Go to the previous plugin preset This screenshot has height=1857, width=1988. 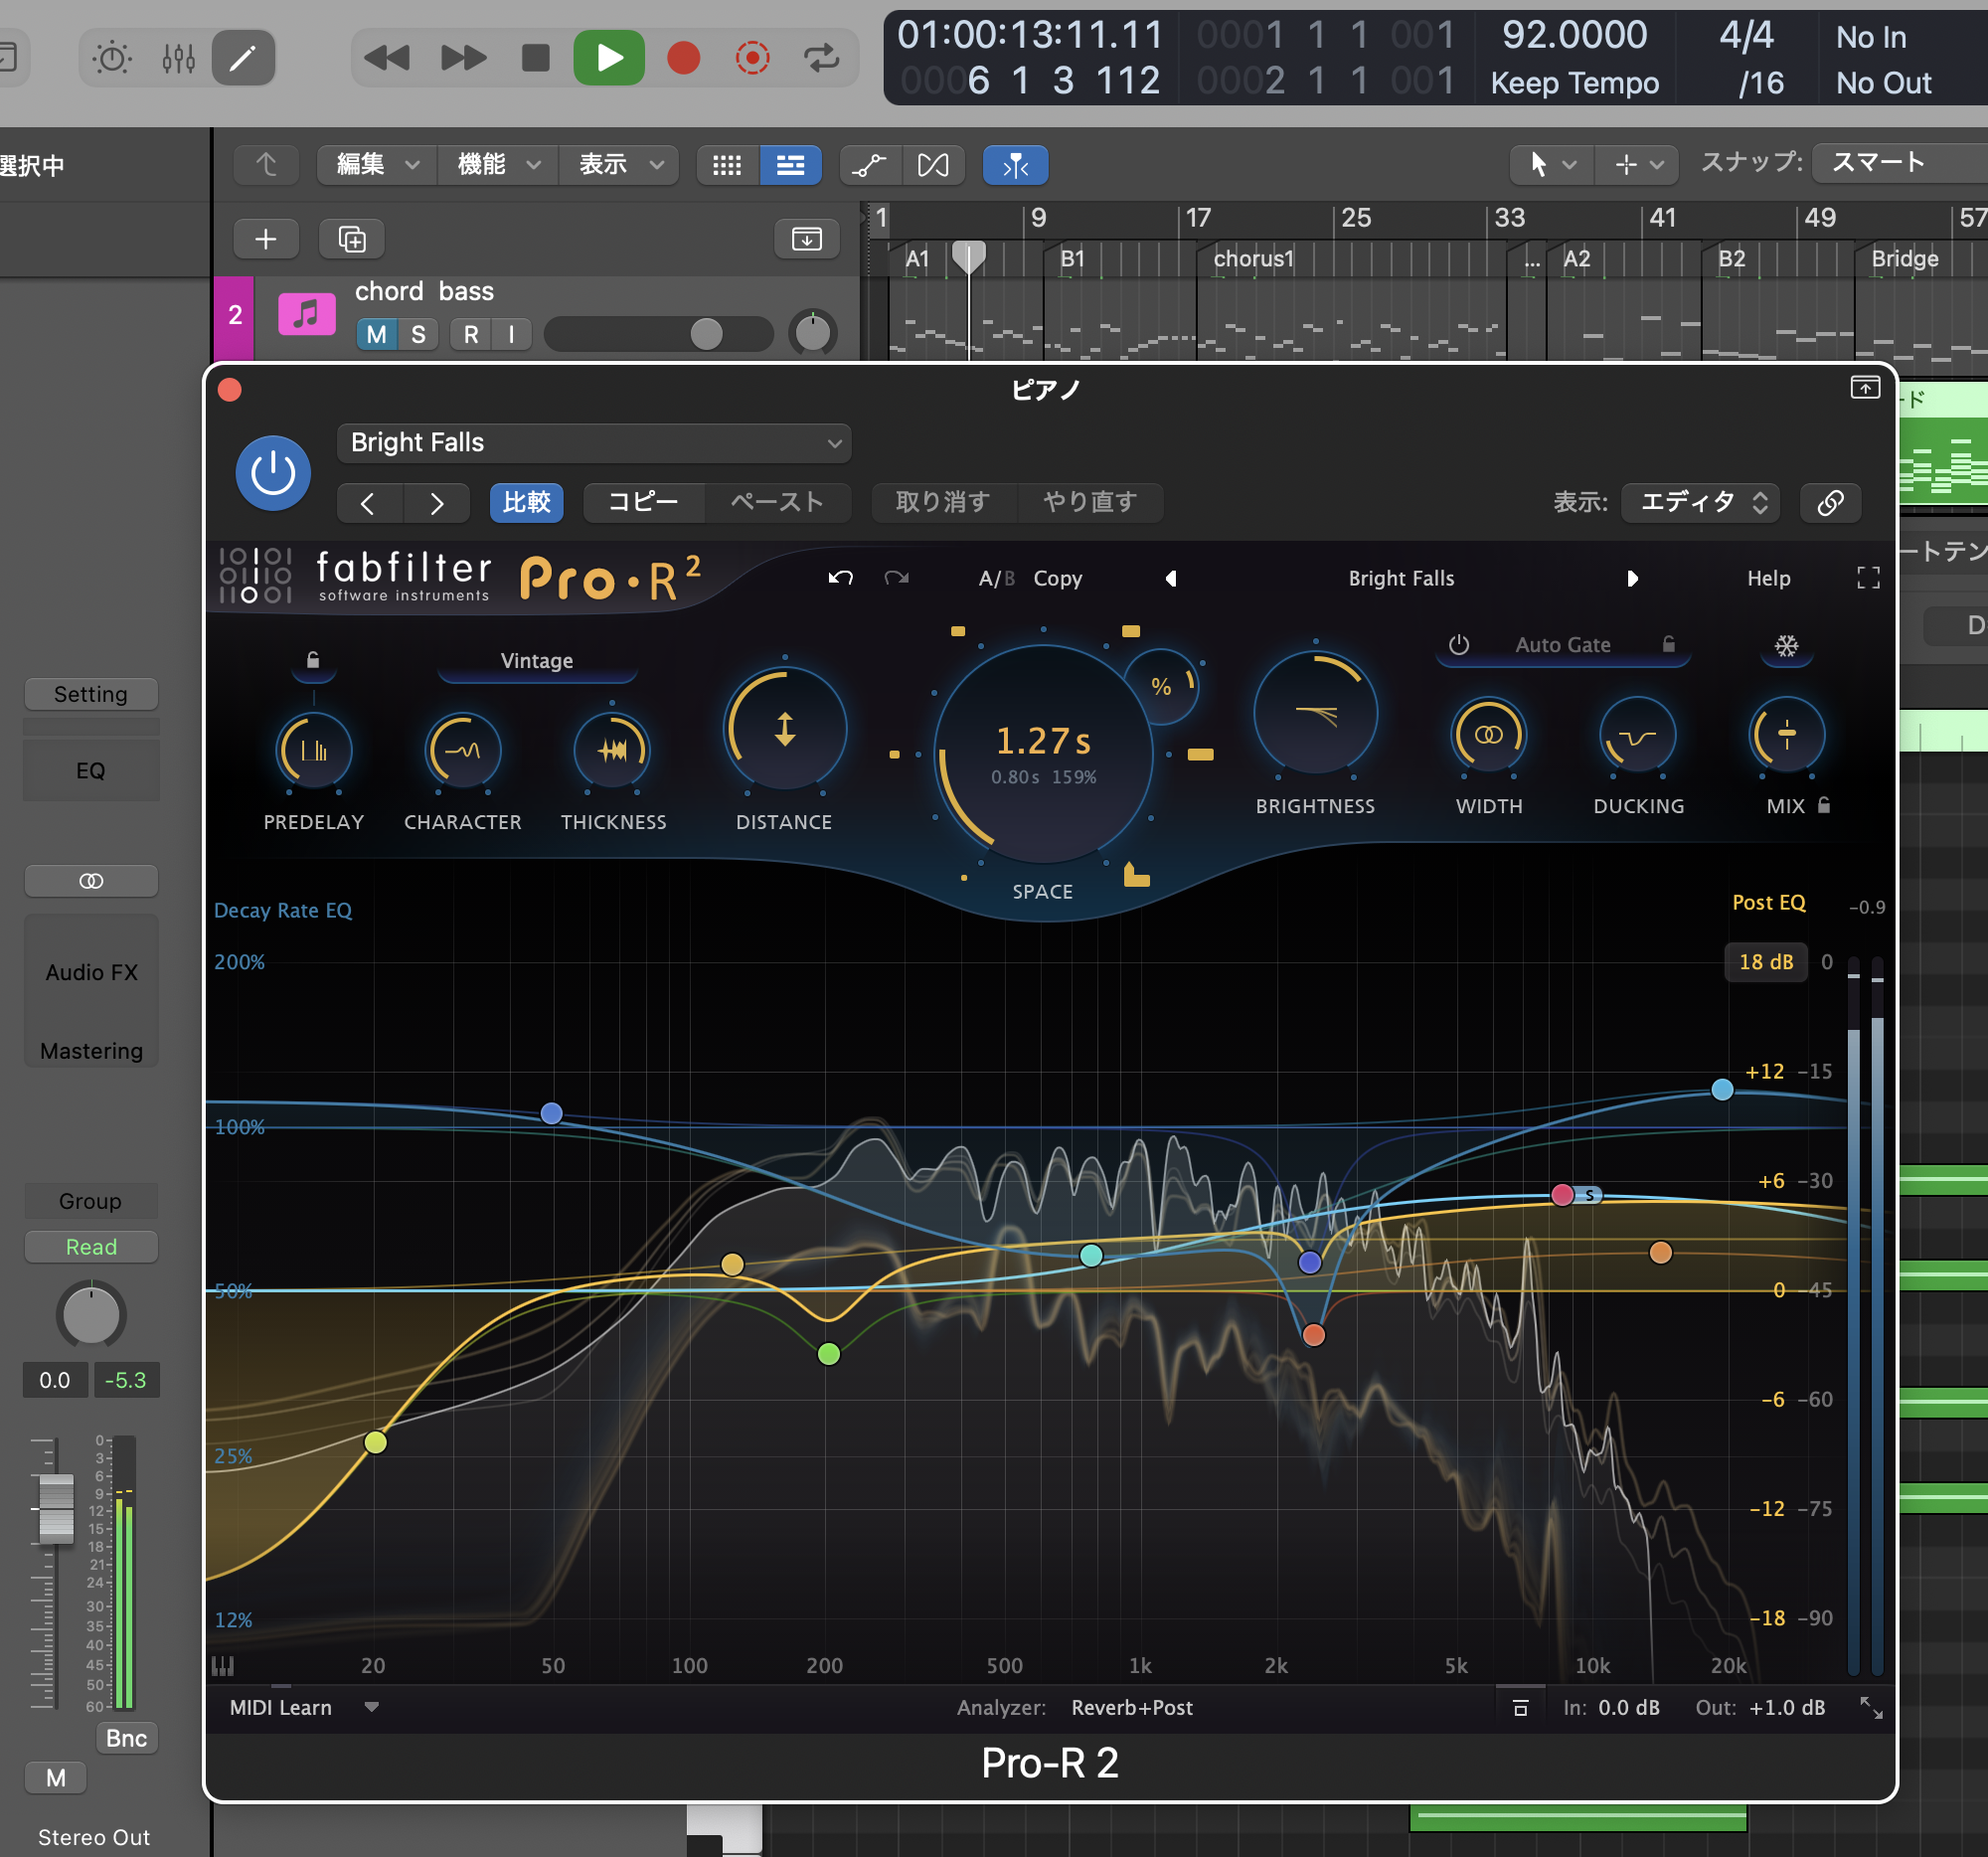pos(367,502)
